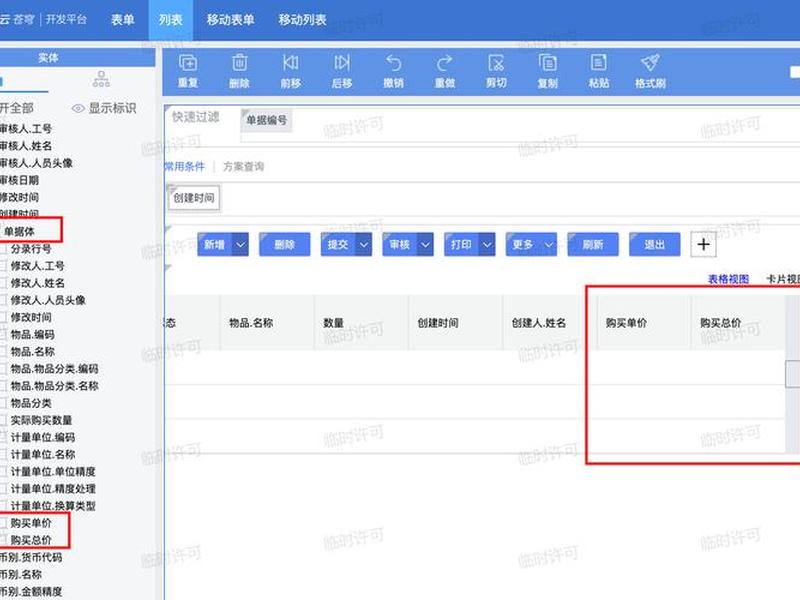Click the 复制 copy icon
The height and width of the screenshot is (600, 800).
click(547, 63)
